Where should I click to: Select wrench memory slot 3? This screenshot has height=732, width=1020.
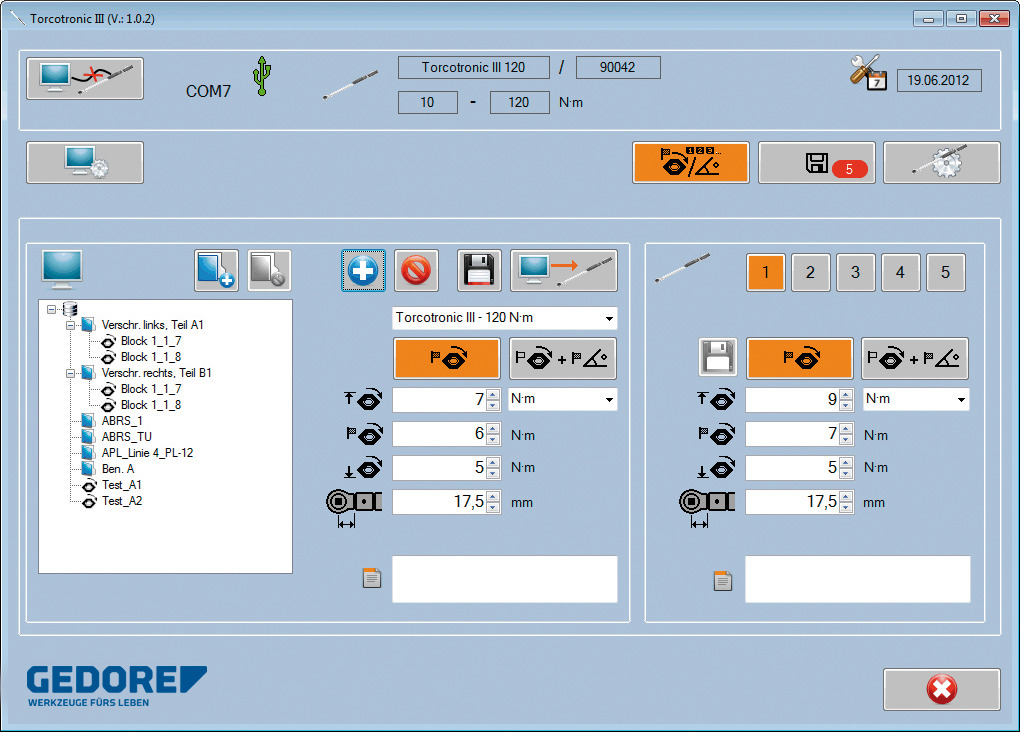pos(855,272)
